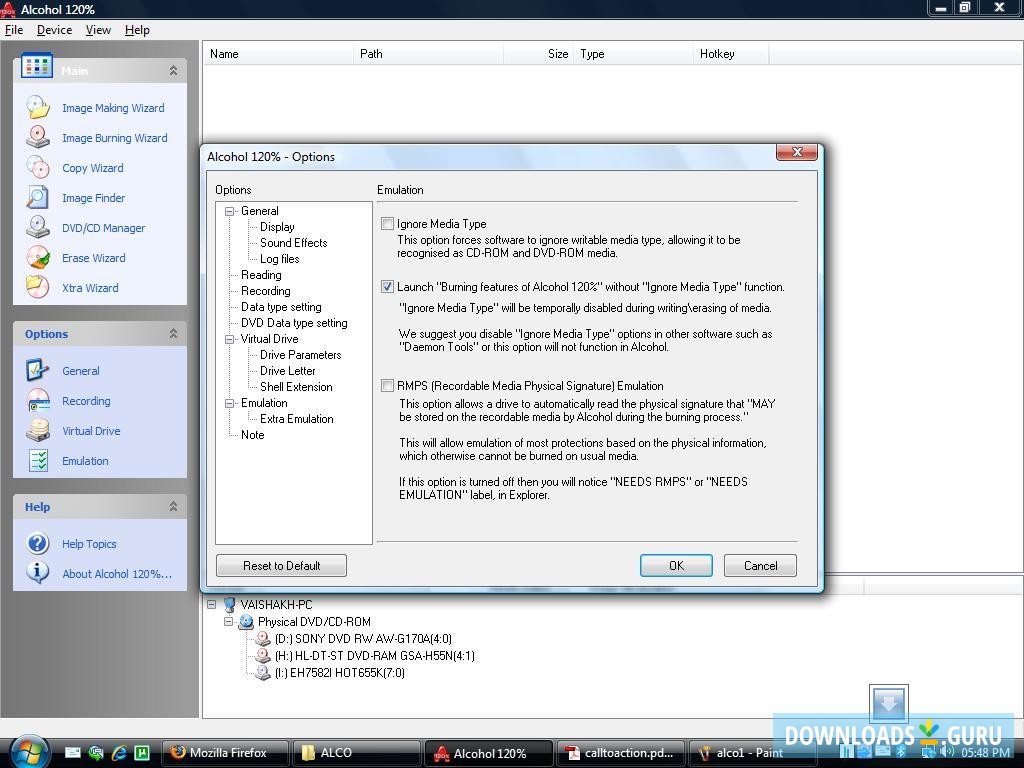Open the Device menu

pyautogui.click(x=54, y=30)
